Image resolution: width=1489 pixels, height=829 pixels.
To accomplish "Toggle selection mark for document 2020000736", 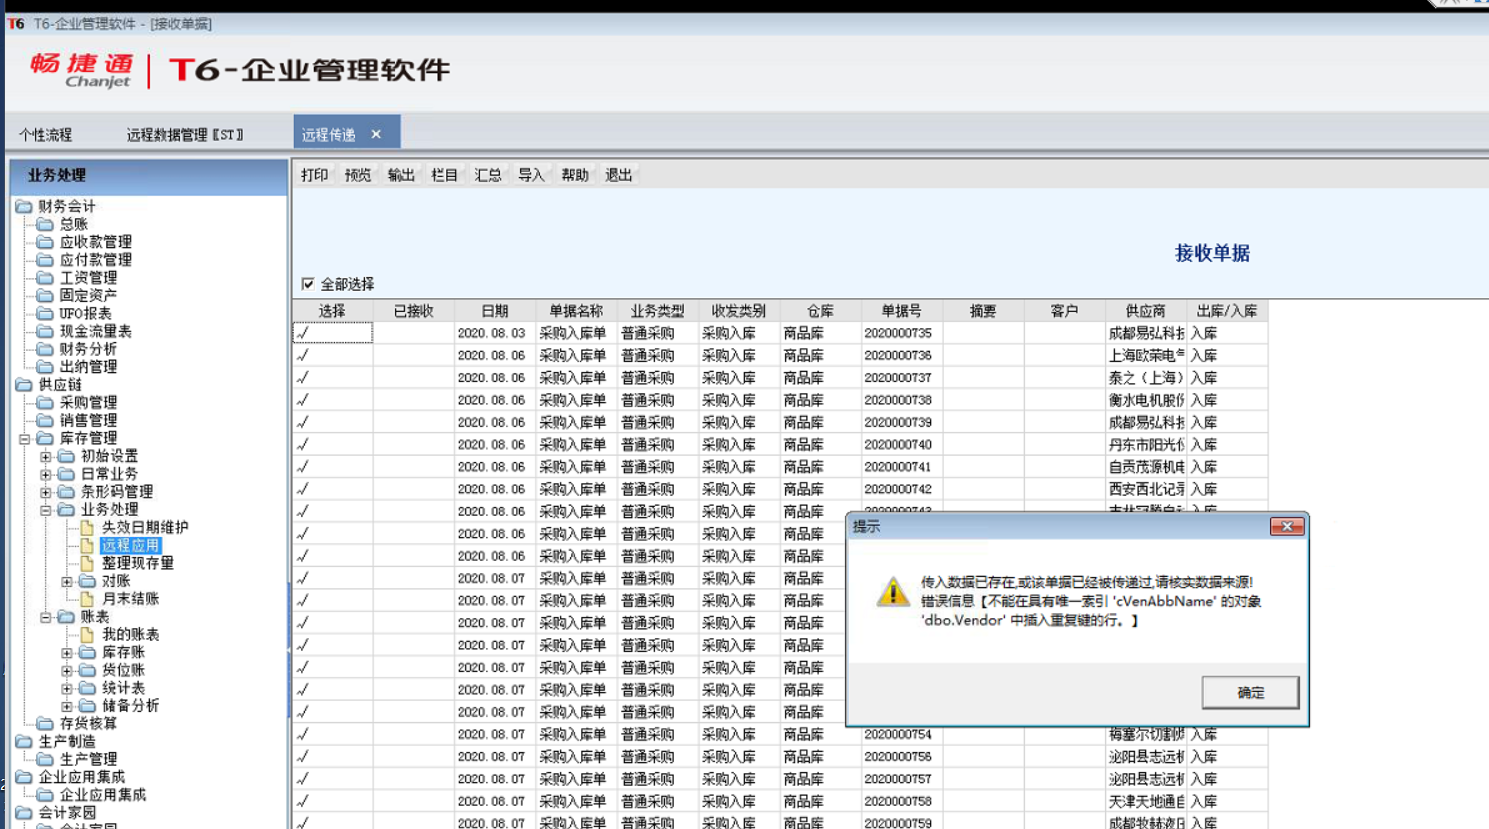I will pos(332,355).
